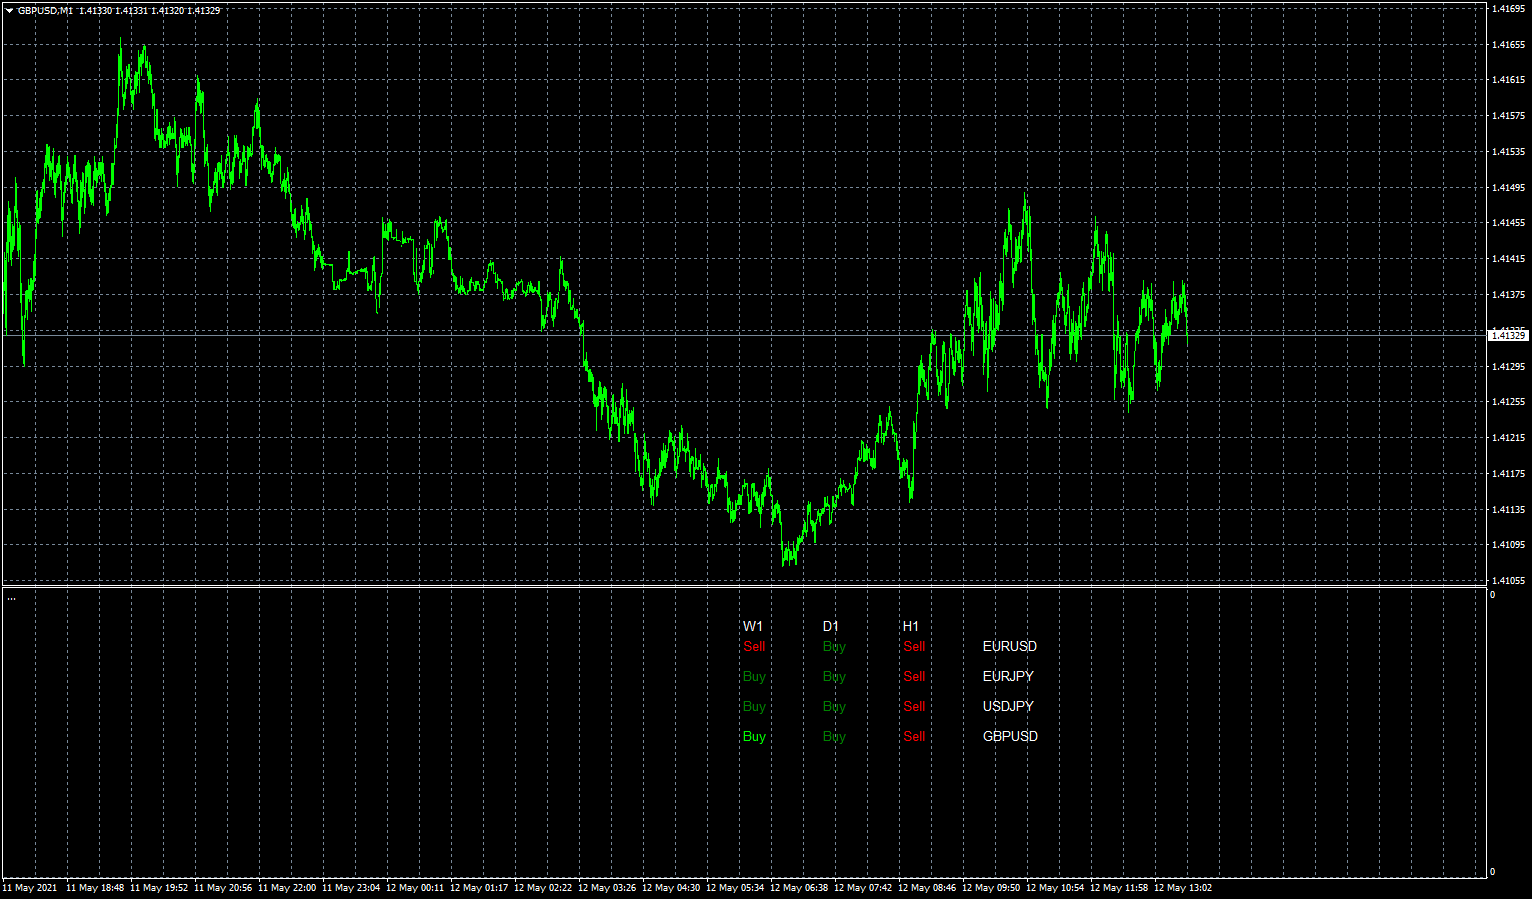Click the 1.41095 price scale label
This screenshot has width=1532, height=899.
coord(1508,544)
